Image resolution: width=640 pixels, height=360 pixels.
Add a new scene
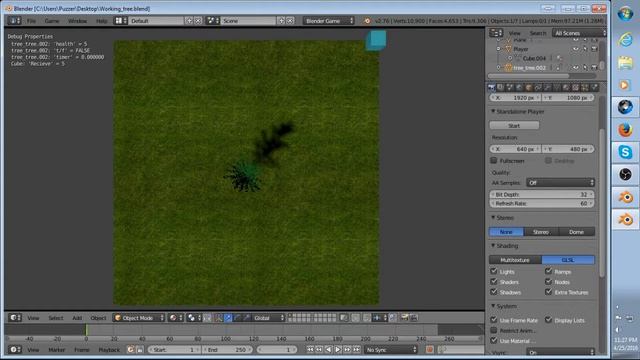pos(281,20)
